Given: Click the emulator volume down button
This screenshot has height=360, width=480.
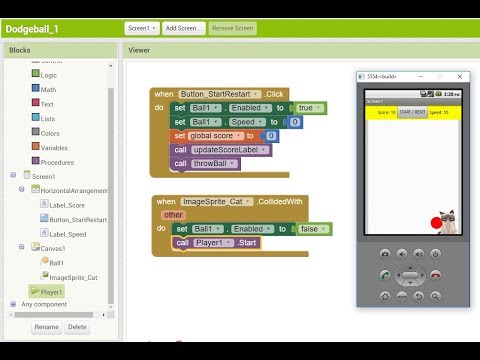Looking at the screenshot, I should (x=402, y=254).
